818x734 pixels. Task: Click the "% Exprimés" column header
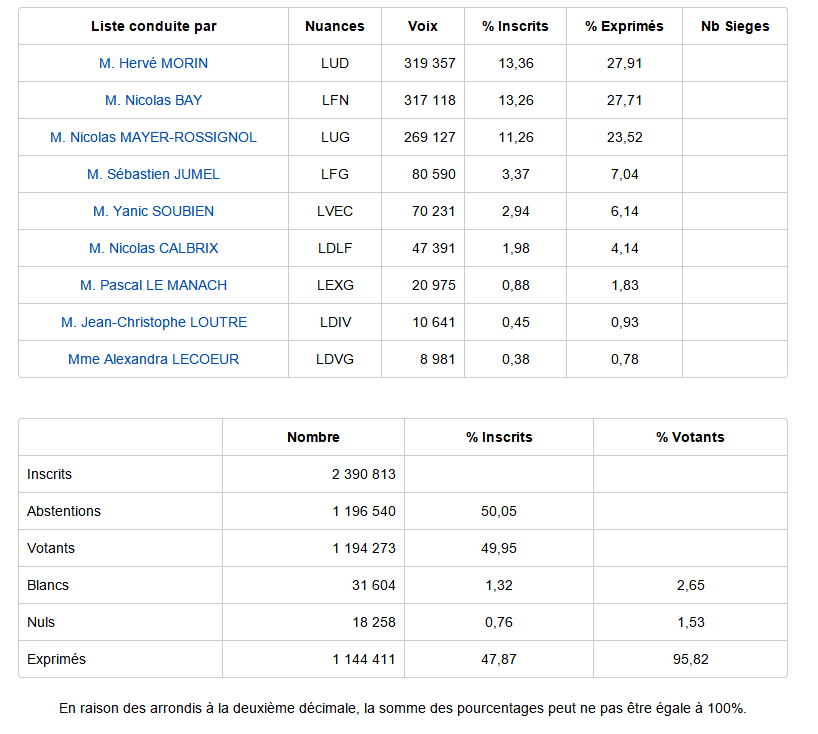tap(624, 26)
